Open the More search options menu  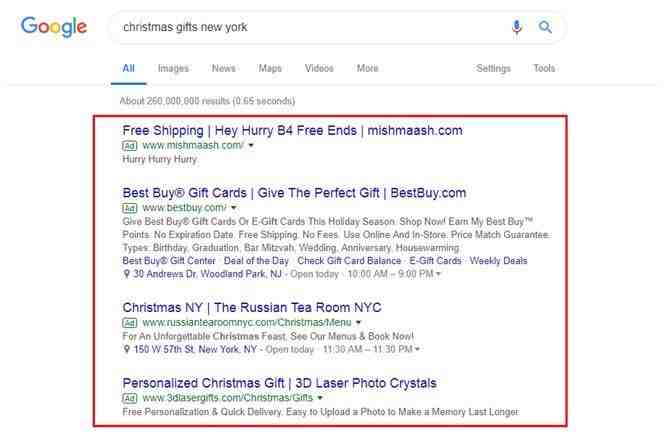tap(367, 68)
